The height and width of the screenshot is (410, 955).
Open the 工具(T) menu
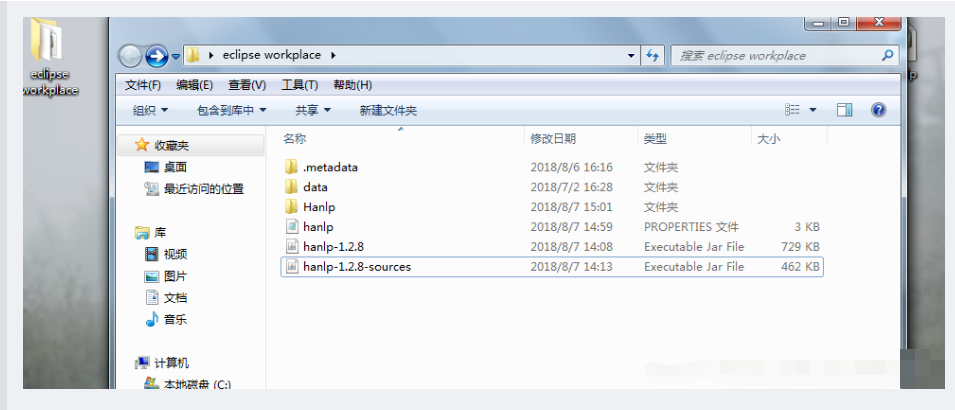coord(299,85)
